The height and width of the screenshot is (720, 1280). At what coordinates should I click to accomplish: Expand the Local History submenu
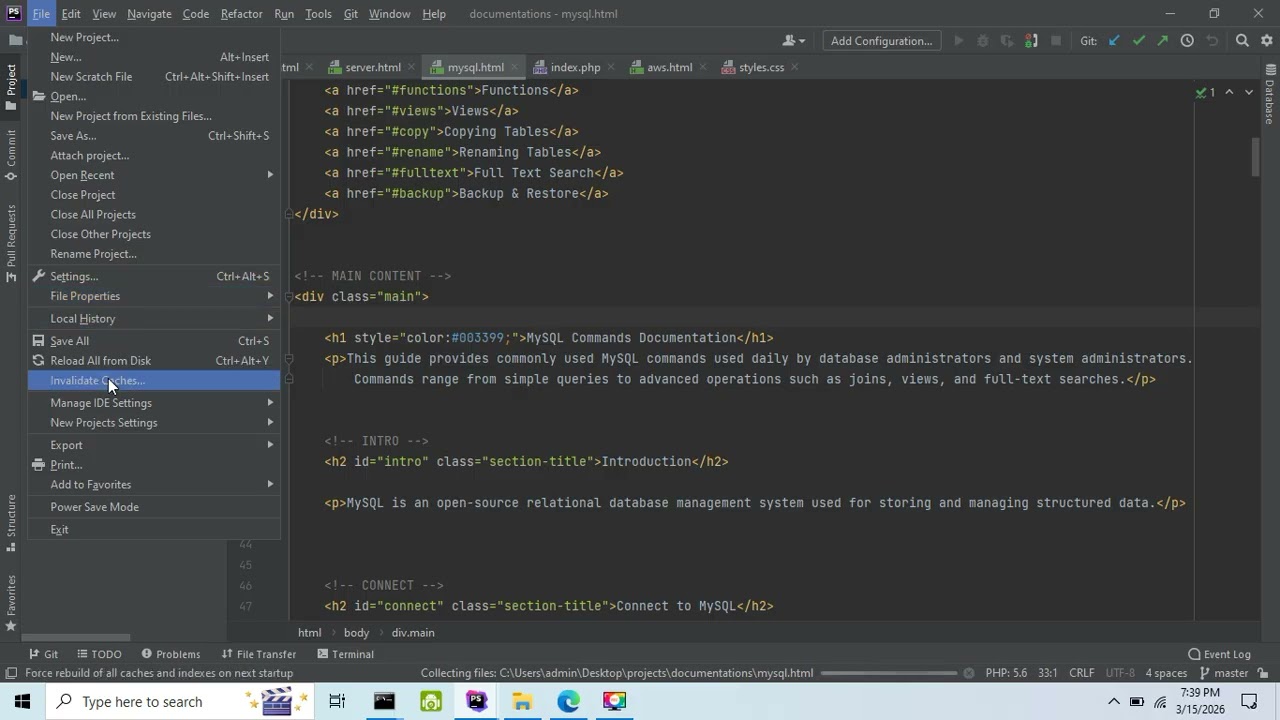click(x=154, y=318)
